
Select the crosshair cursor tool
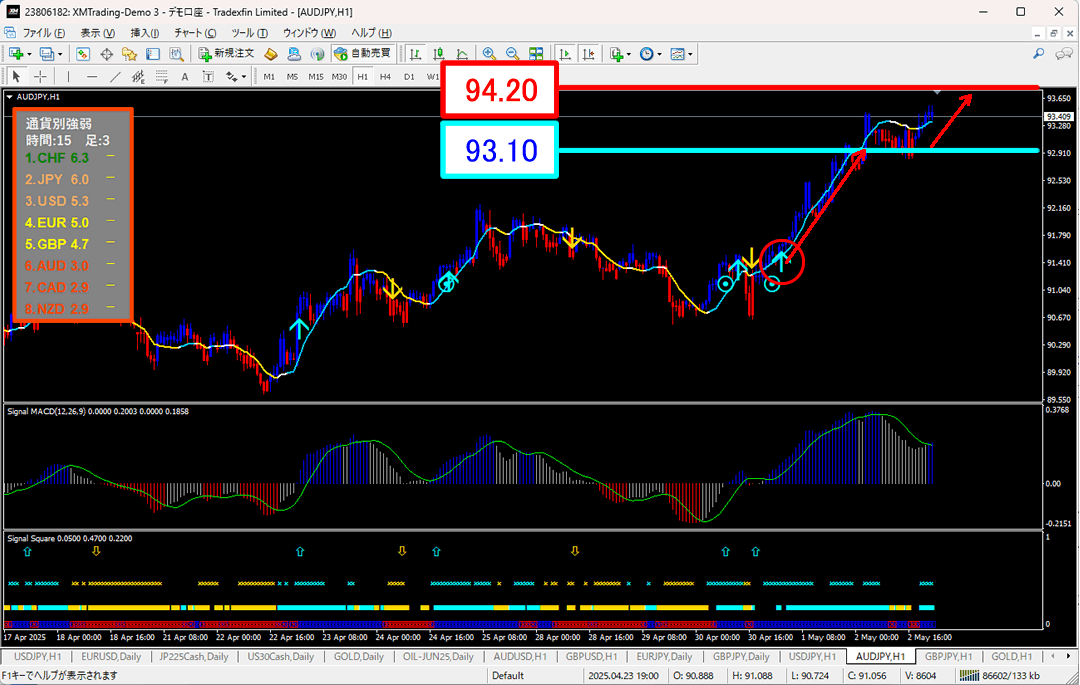pyautogui.click(x=40, y=76)
